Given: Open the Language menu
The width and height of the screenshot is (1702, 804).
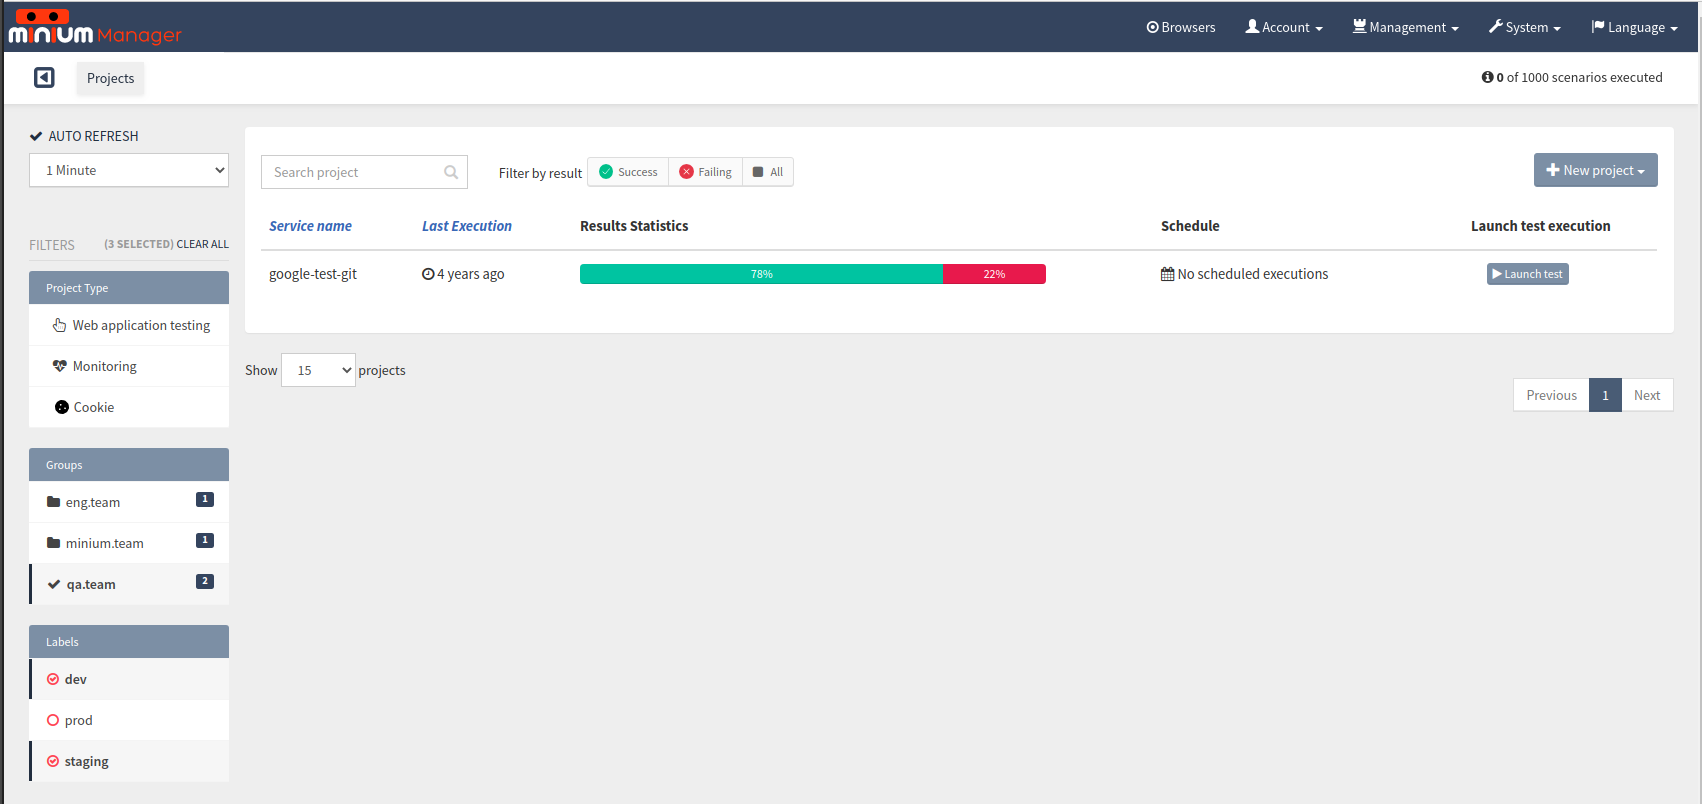Looking at the screenshot, I should point(1635,27).
